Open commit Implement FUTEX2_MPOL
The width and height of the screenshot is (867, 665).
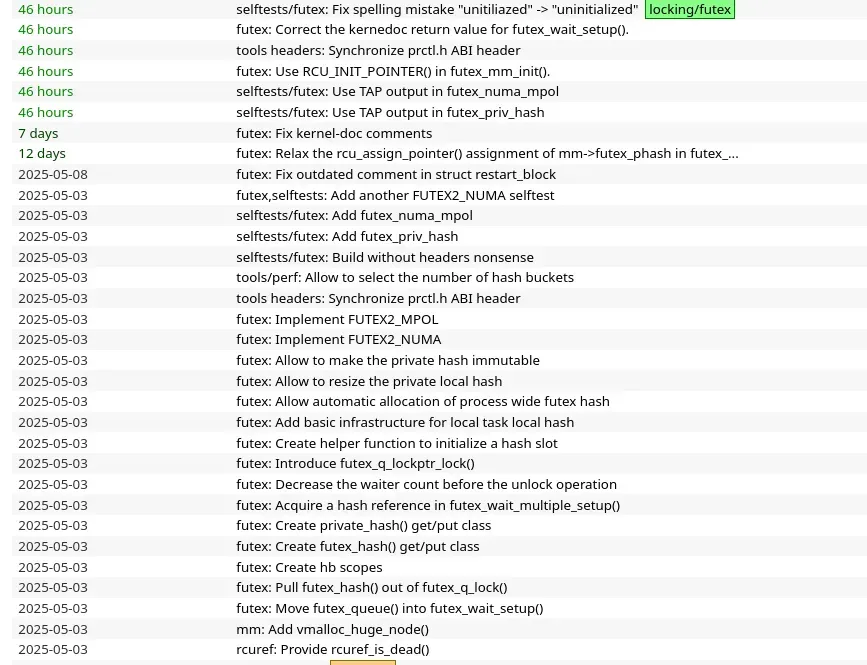click(x=337, y=320)
